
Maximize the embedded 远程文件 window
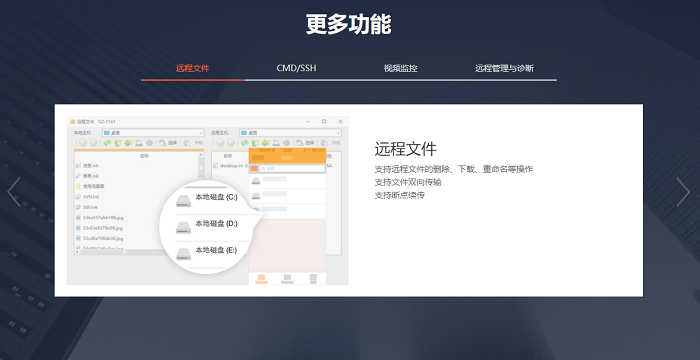324,121
